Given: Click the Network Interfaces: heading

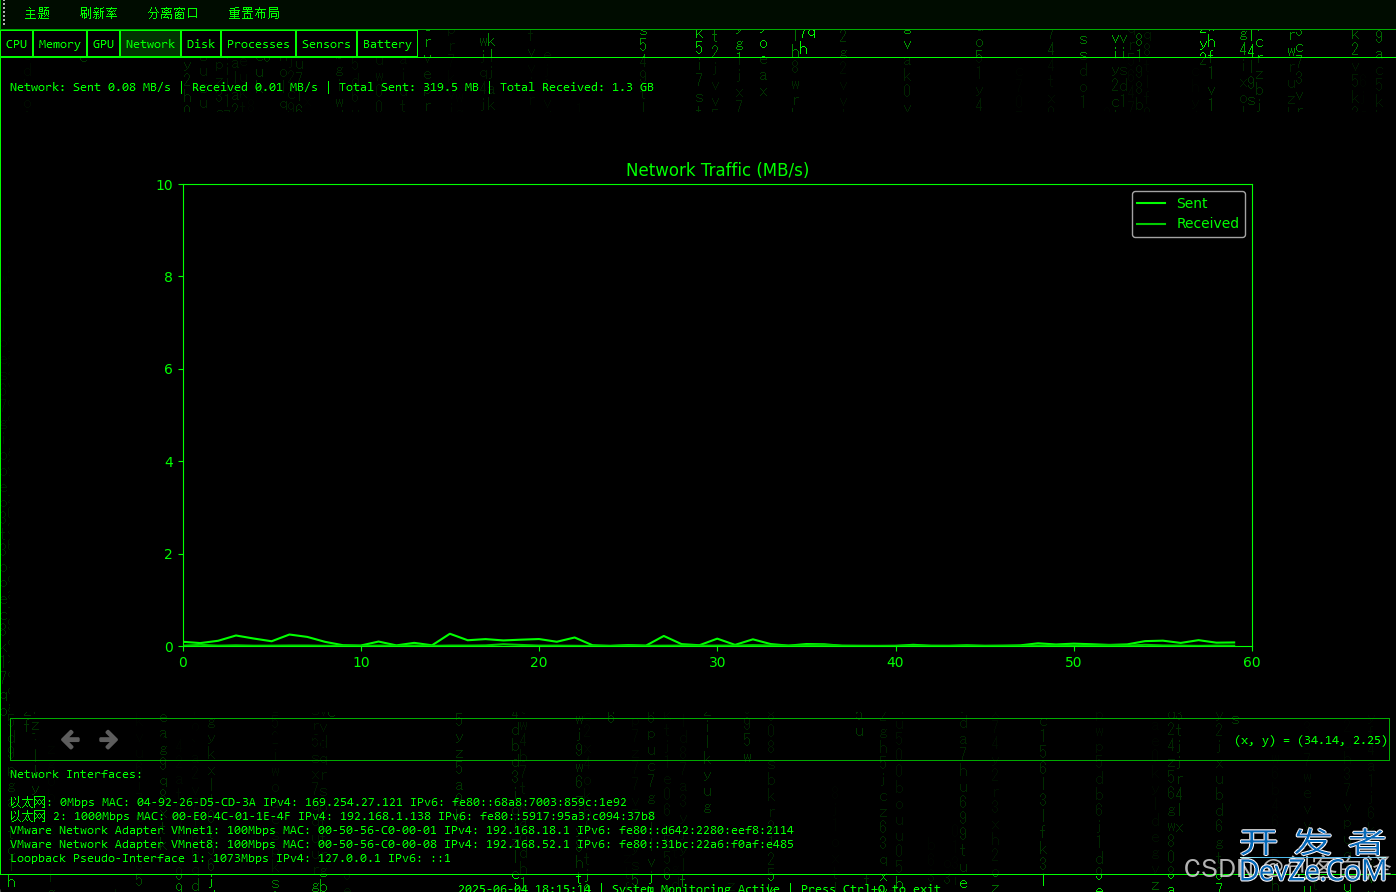Looking at the screenshot, I should 76,774.
